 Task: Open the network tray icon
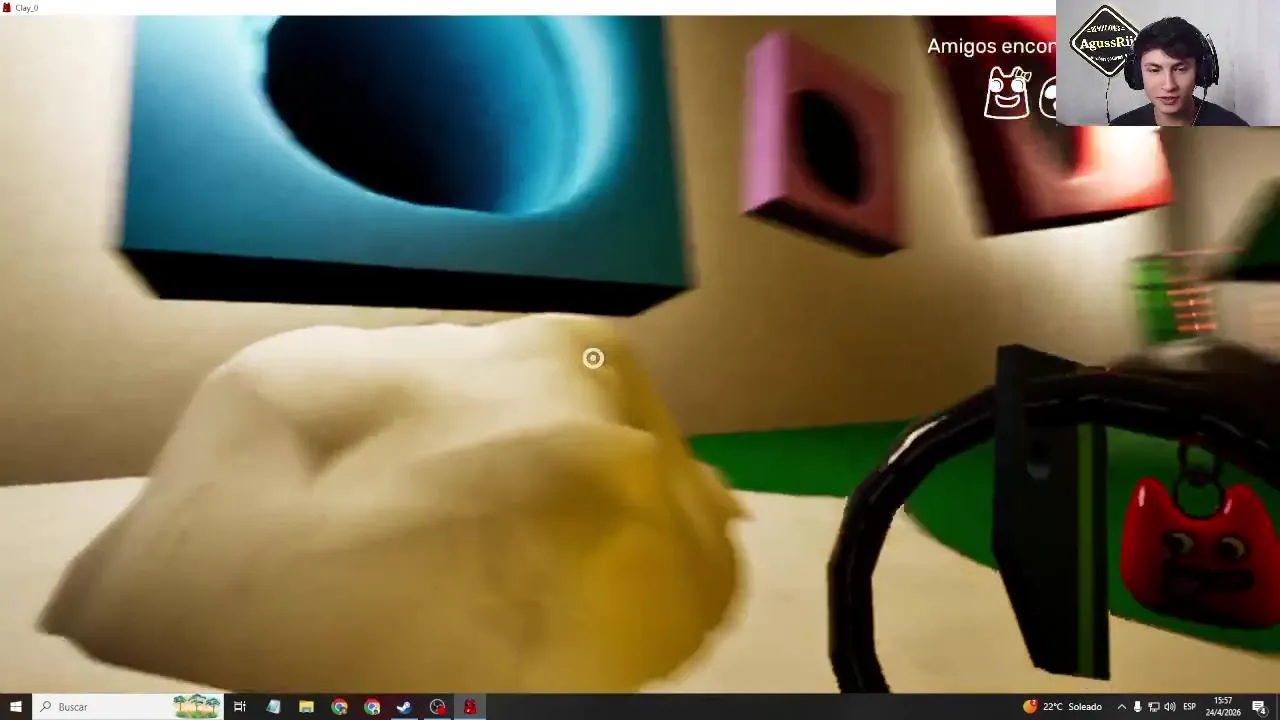pyautogui.click(x=1153, y=707)
